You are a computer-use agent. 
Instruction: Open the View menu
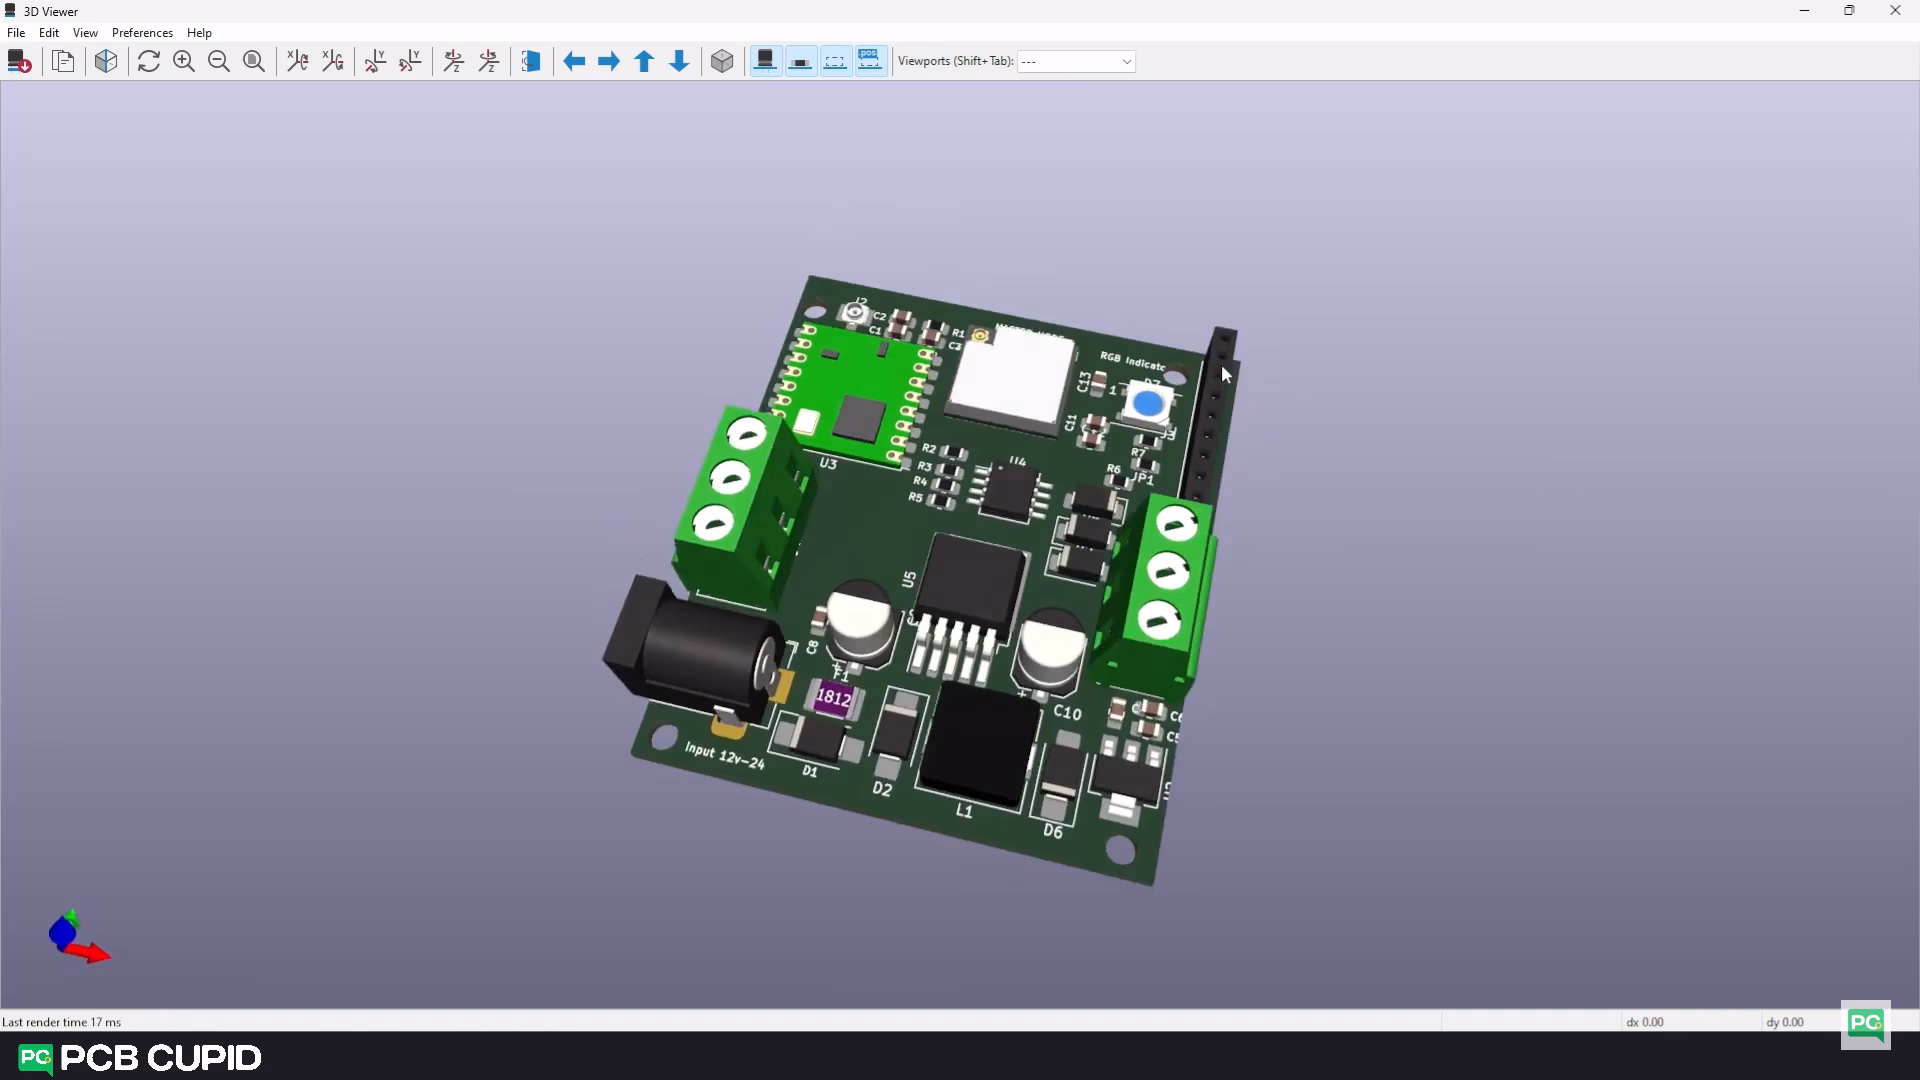click(85, 33)
